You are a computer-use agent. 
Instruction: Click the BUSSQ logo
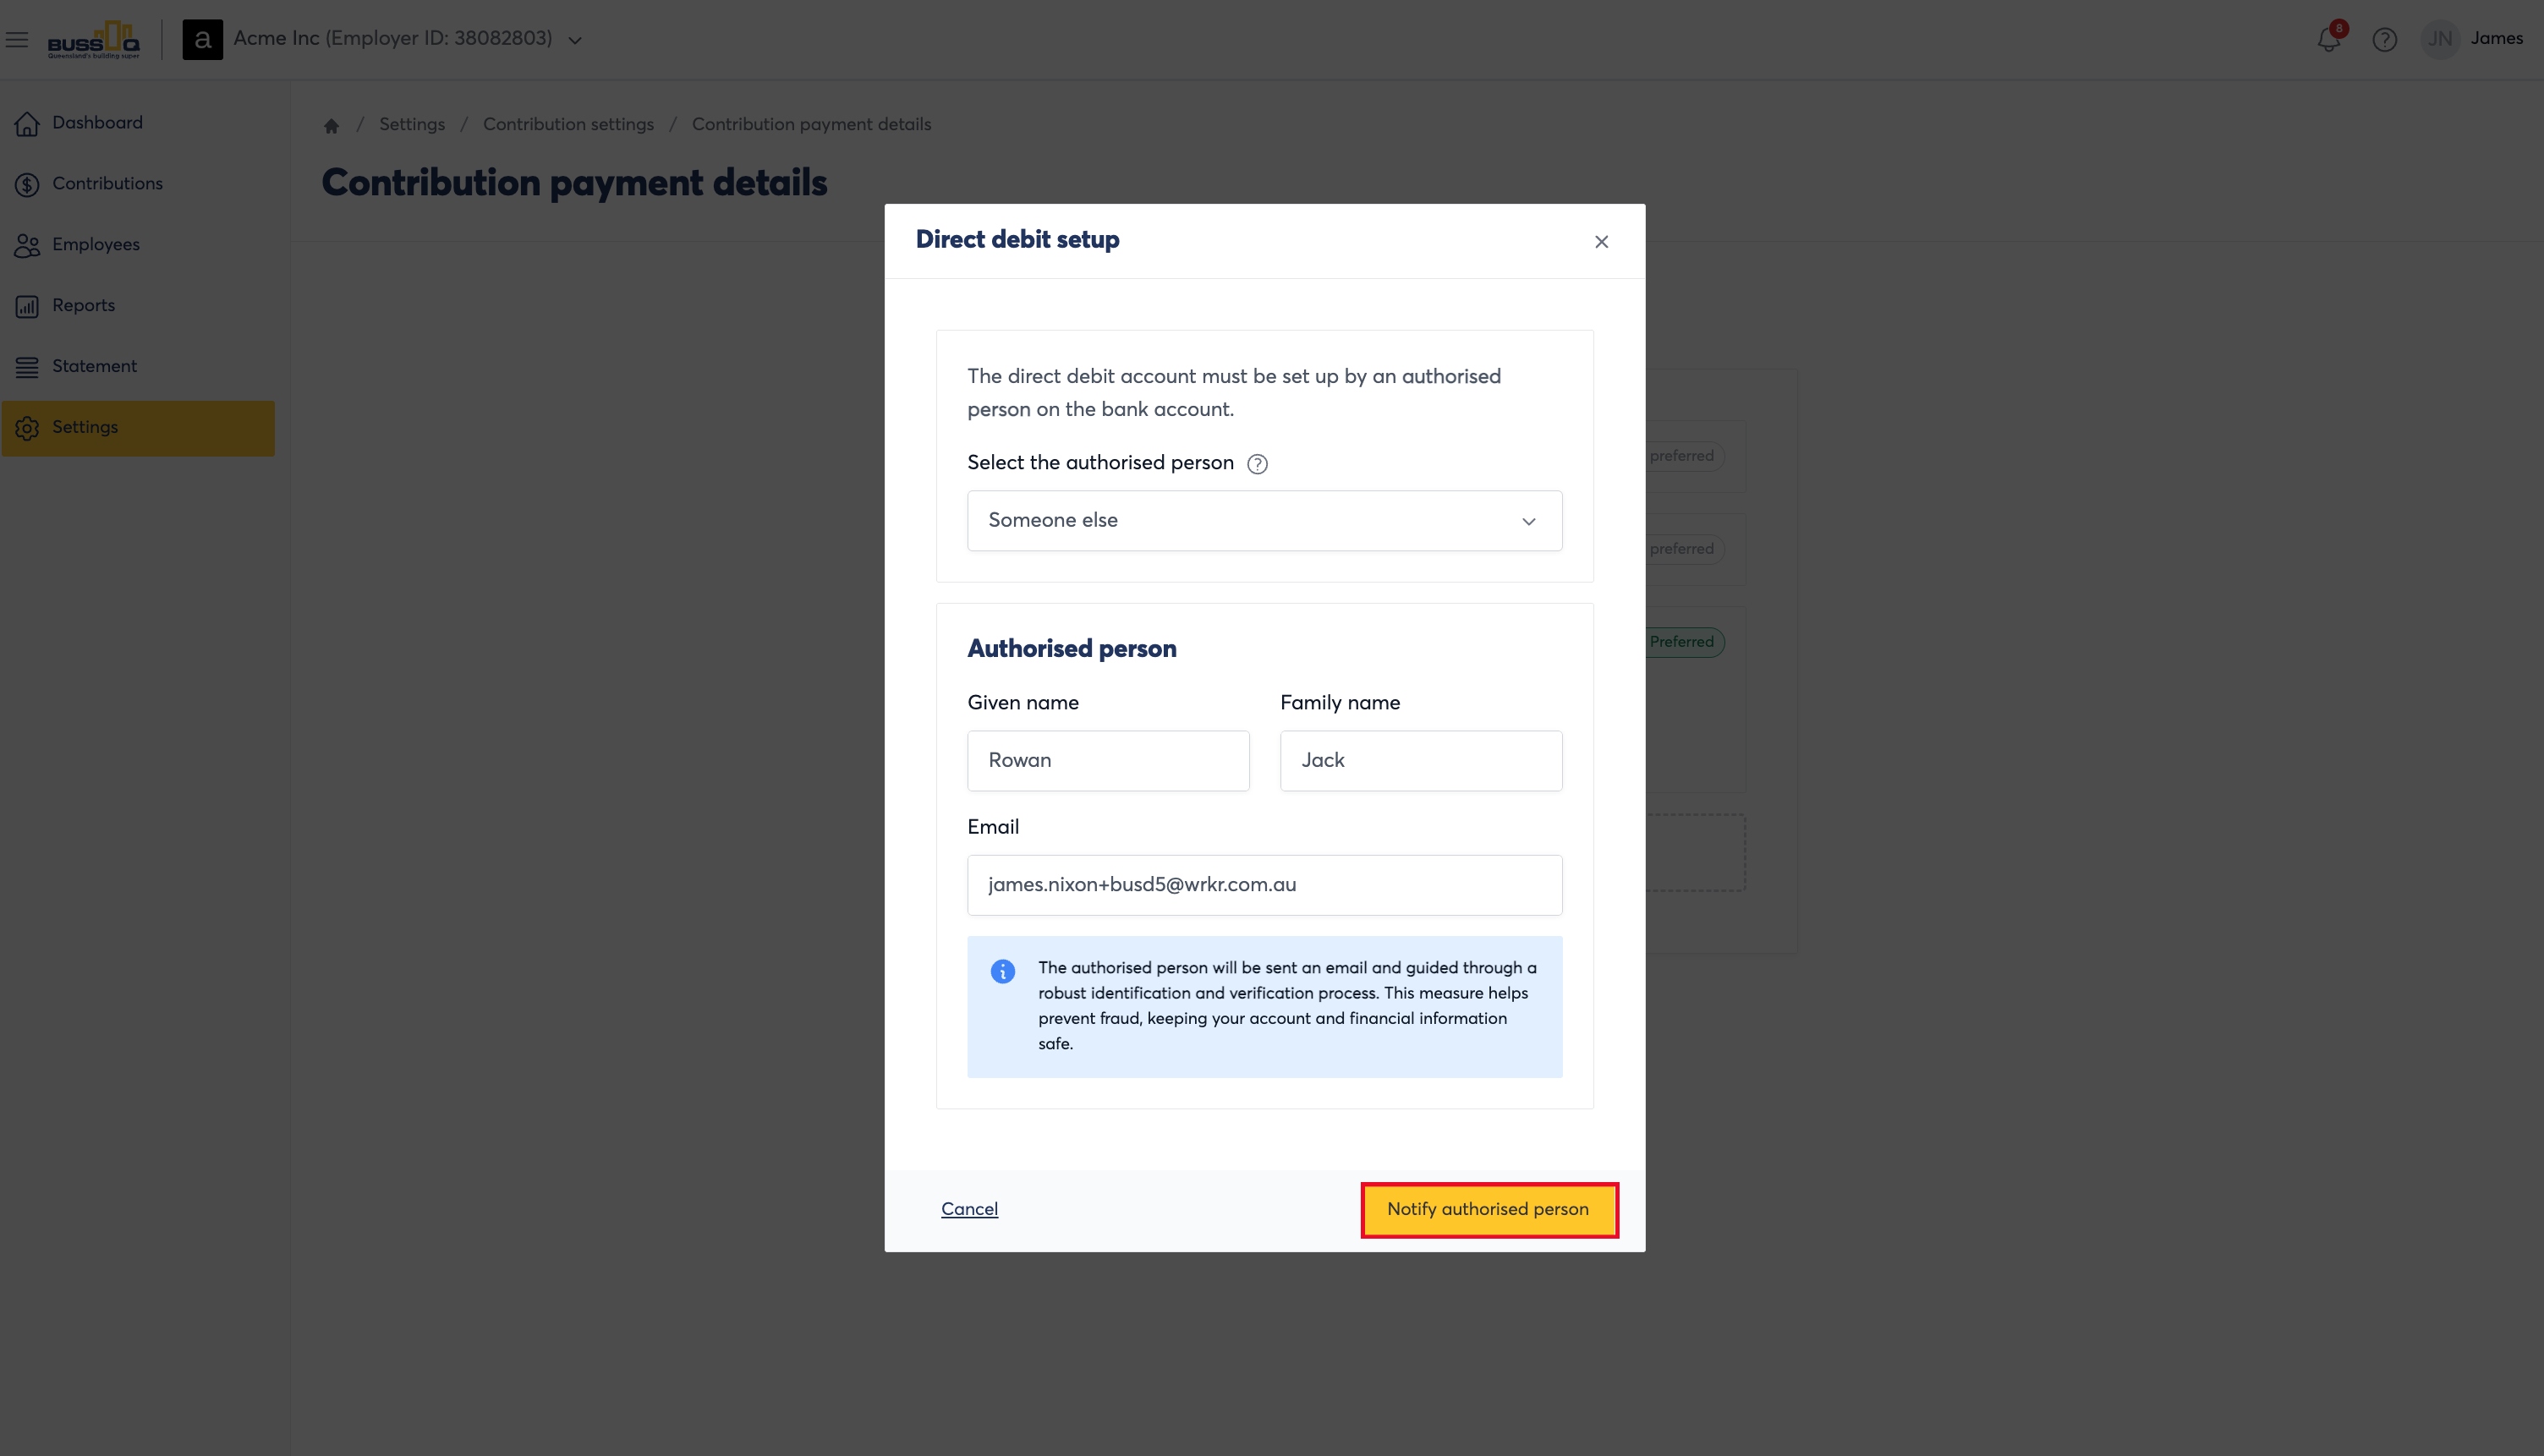[94, 40]
